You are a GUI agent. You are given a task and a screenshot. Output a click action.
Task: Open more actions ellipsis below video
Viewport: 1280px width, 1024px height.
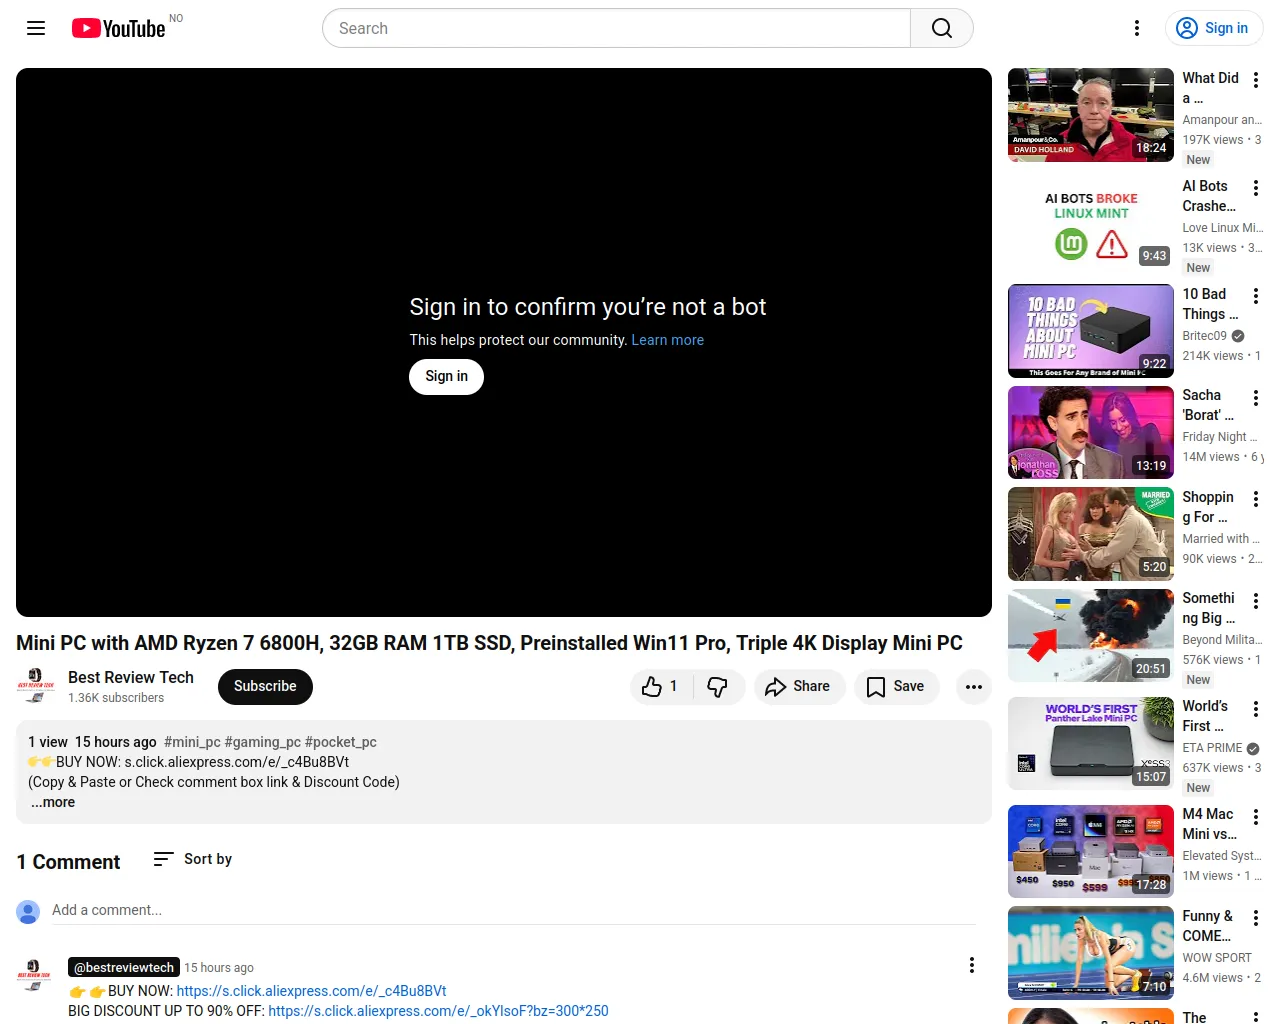coord(973,686)
